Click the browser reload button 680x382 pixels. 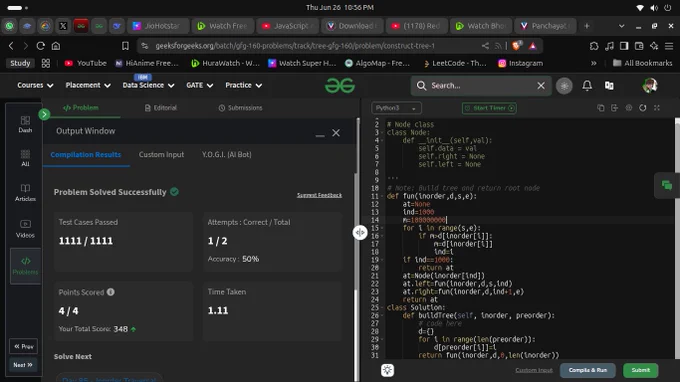[x=40, y=46]
